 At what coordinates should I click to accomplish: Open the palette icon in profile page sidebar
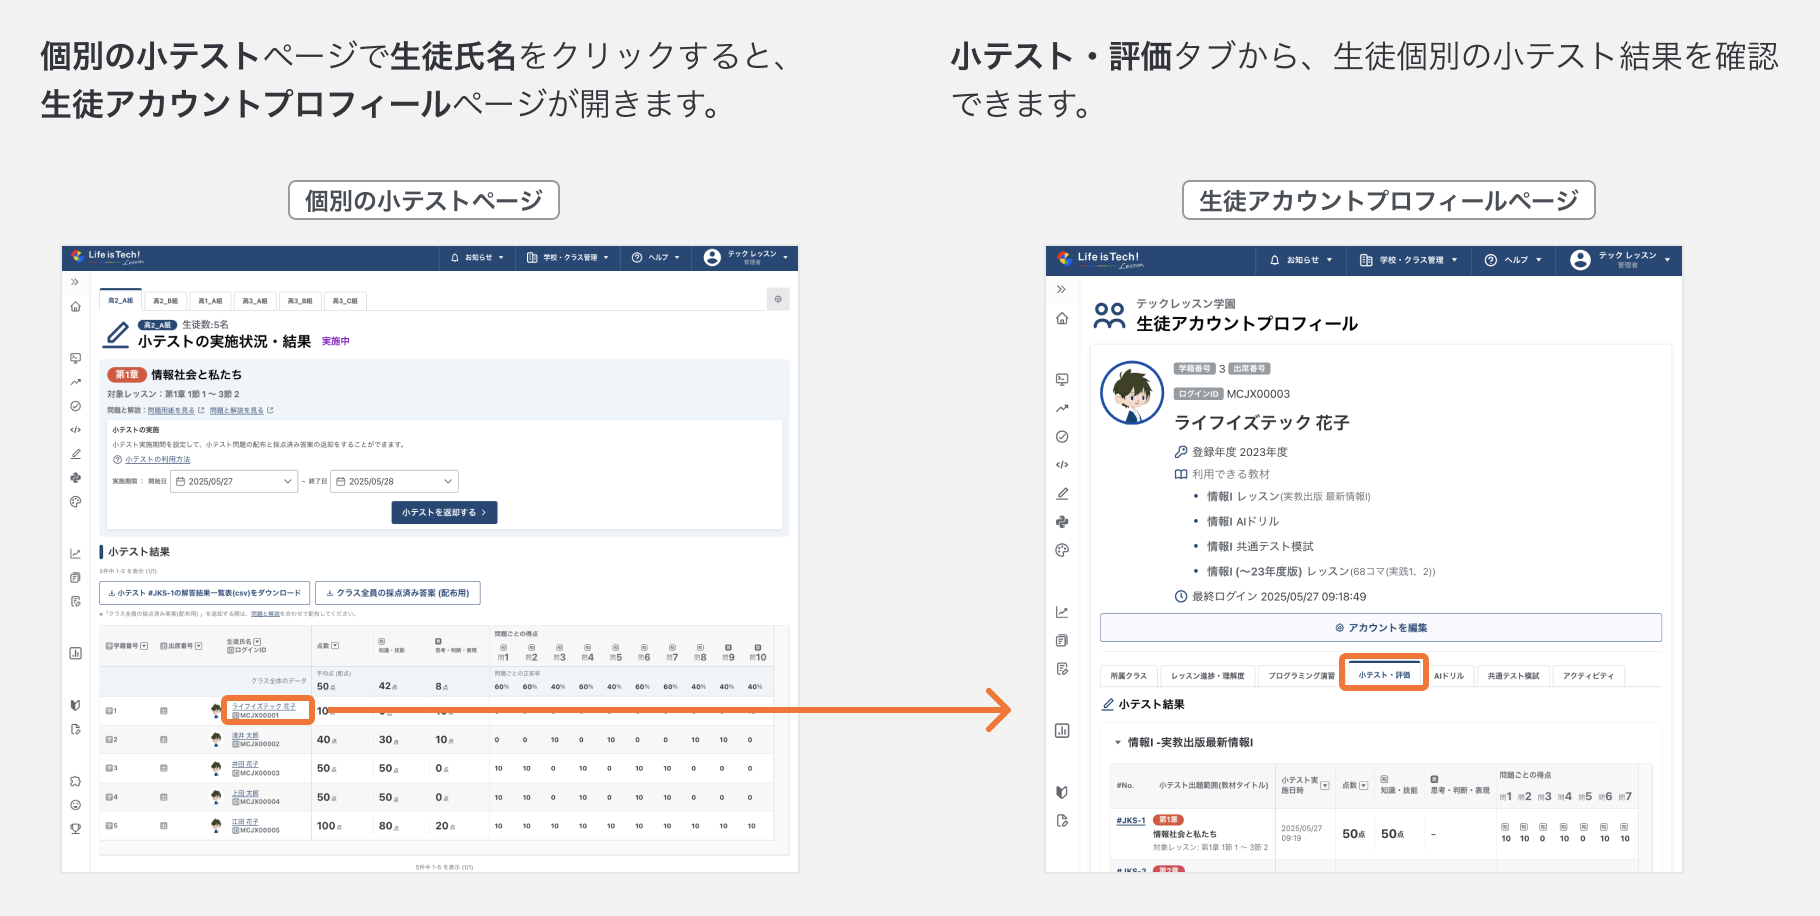pyautogui.click(x=1062, y=550)
